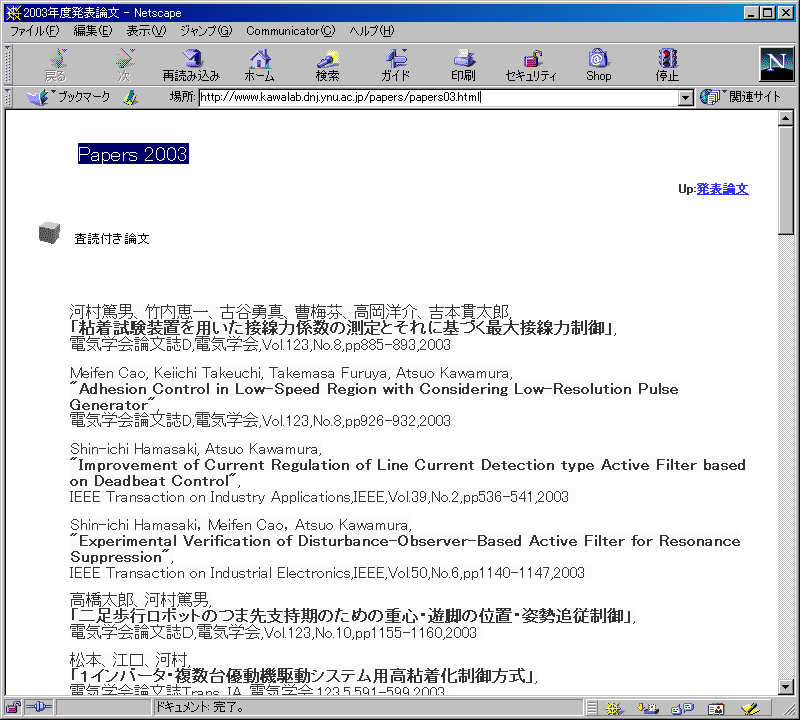
Task: Click the 査読付き論文 section label
Action: point(112,239)
